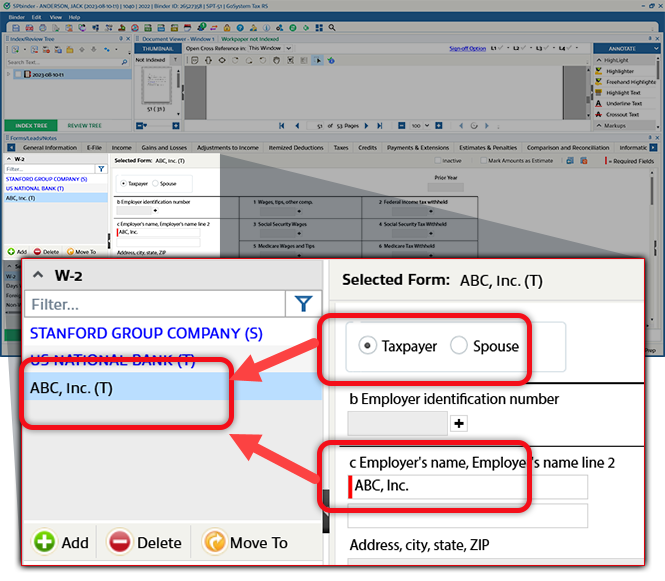Select the hand pan tool in viewer toolbar
The image size is (665, 581).
(x=277, y=60)
